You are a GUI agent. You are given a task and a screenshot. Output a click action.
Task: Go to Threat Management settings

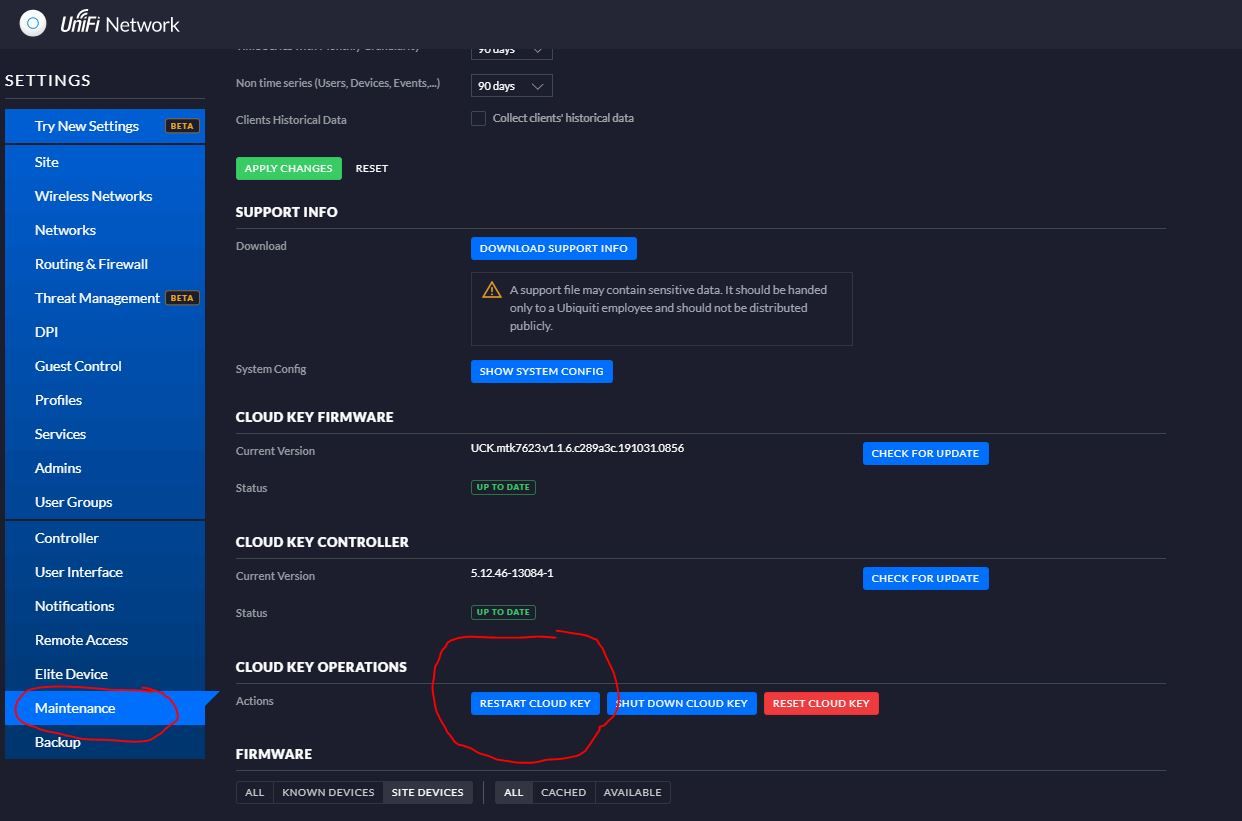pos(97,298)
